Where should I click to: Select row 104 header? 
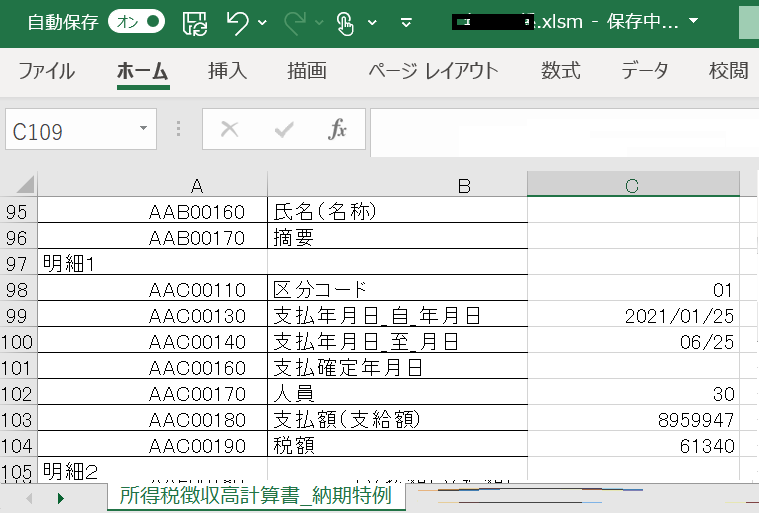coord(18,446)
